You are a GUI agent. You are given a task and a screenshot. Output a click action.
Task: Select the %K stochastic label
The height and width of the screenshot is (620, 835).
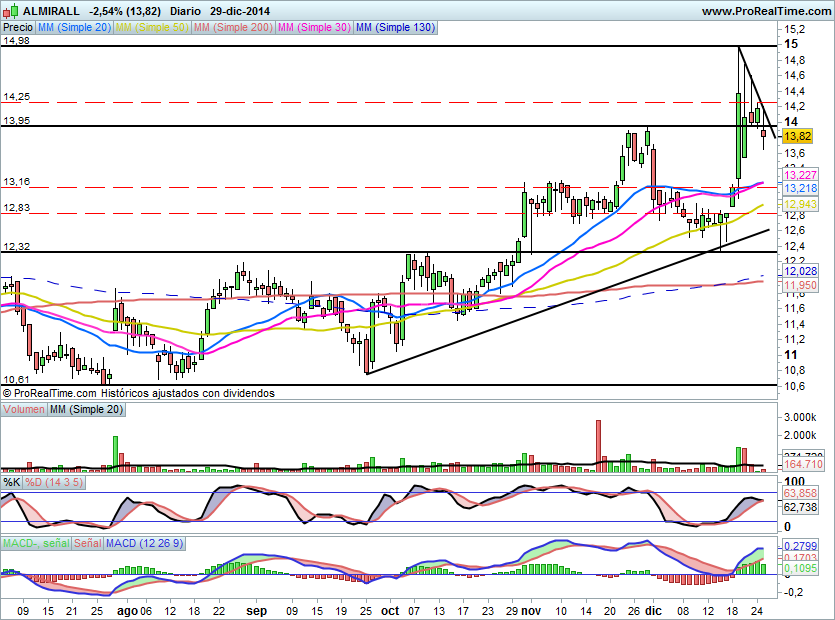tap(12, 482)
